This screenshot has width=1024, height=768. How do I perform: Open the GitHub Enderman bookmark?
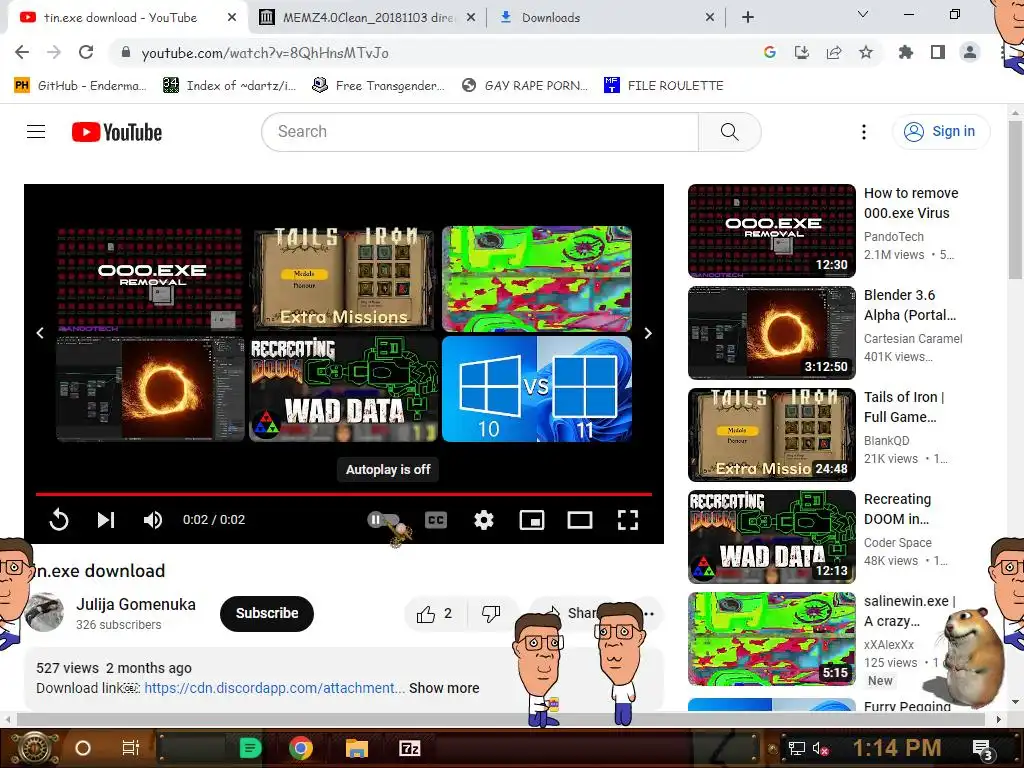tap(80, 86)
